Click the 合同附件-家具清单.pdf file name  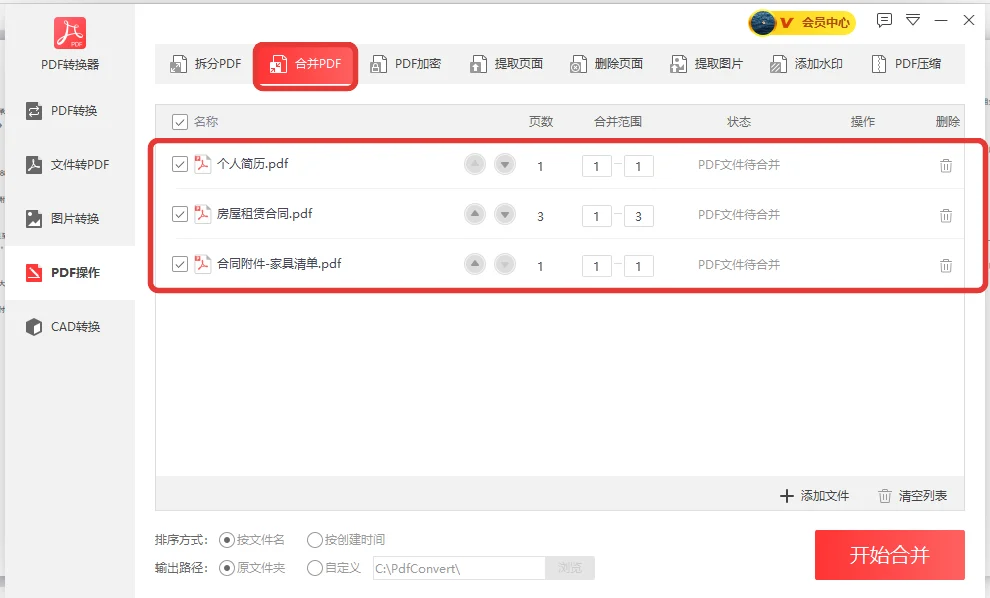tap(279, 264)
